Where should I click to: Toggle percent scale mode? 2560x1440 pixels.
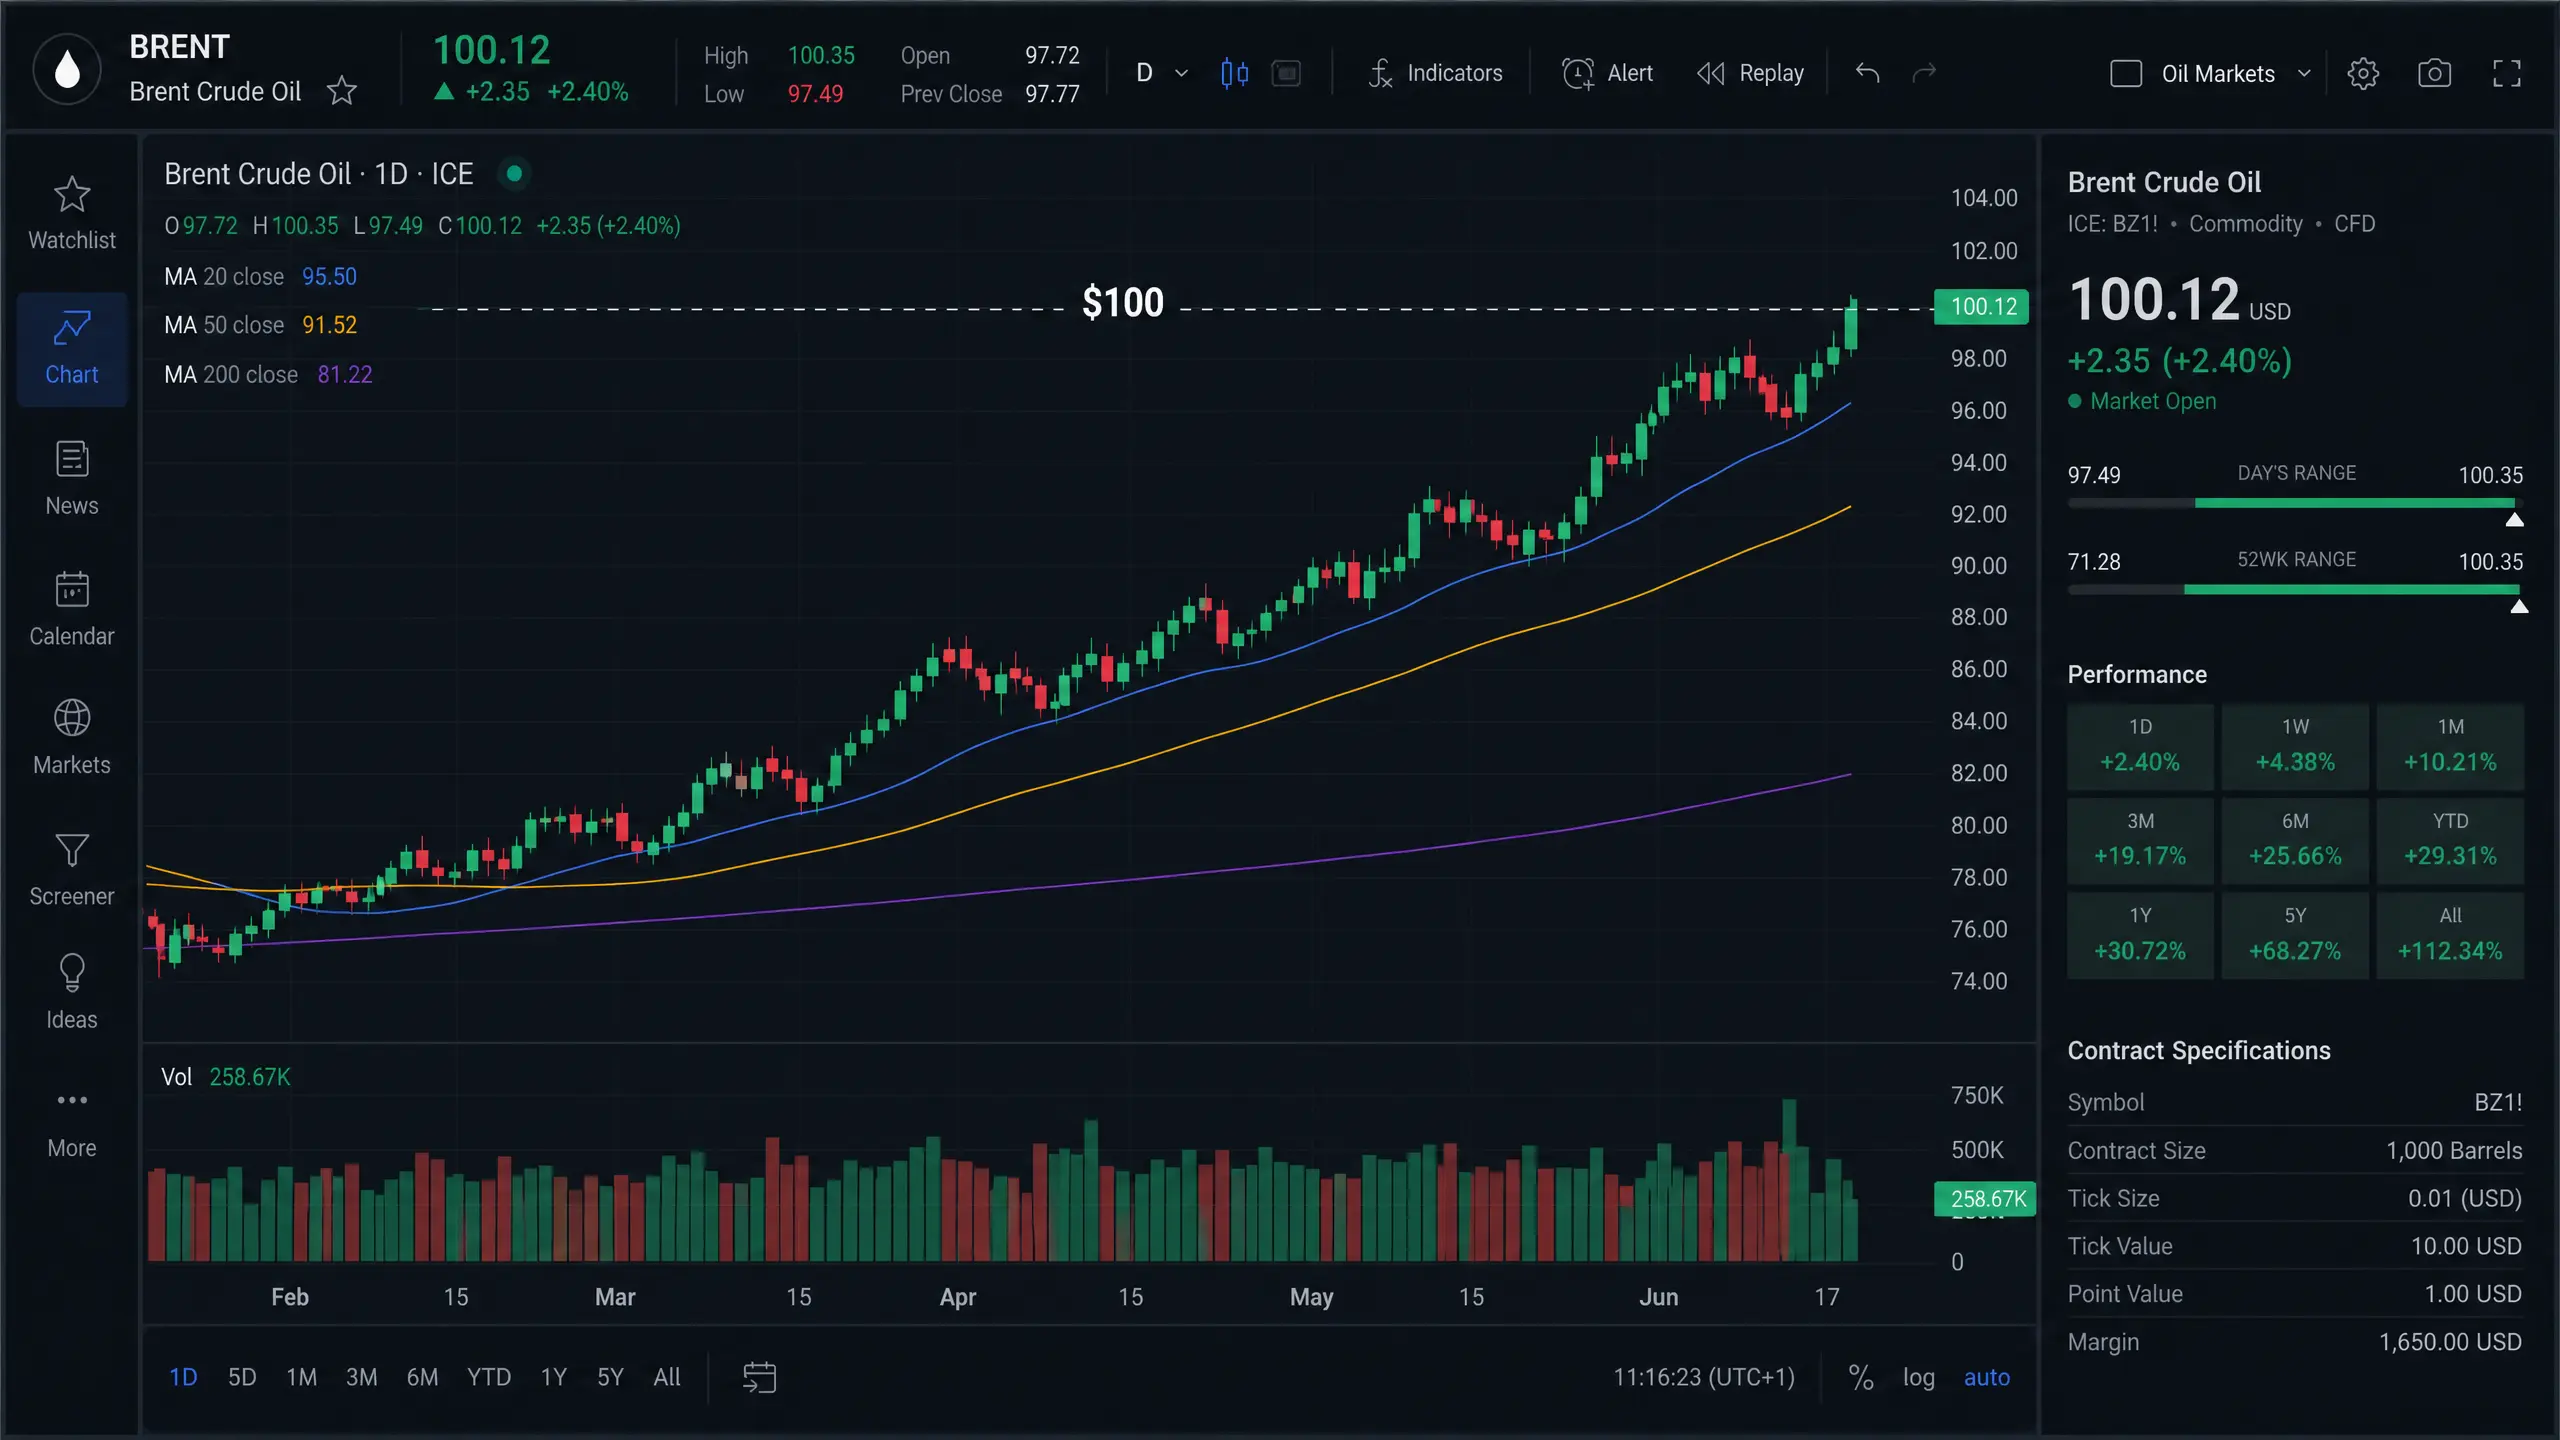click(x=1860, y=1377)
